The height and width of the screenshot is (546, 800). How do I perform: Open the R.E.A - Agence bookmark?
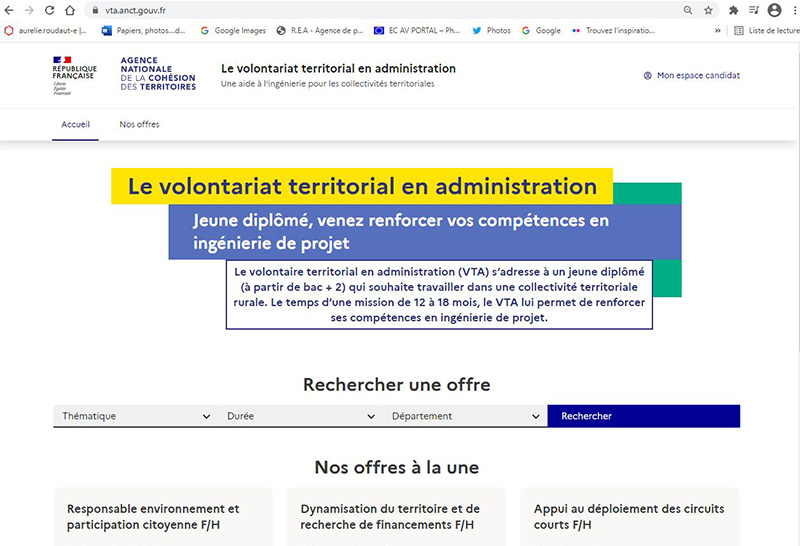click(320, 31)
